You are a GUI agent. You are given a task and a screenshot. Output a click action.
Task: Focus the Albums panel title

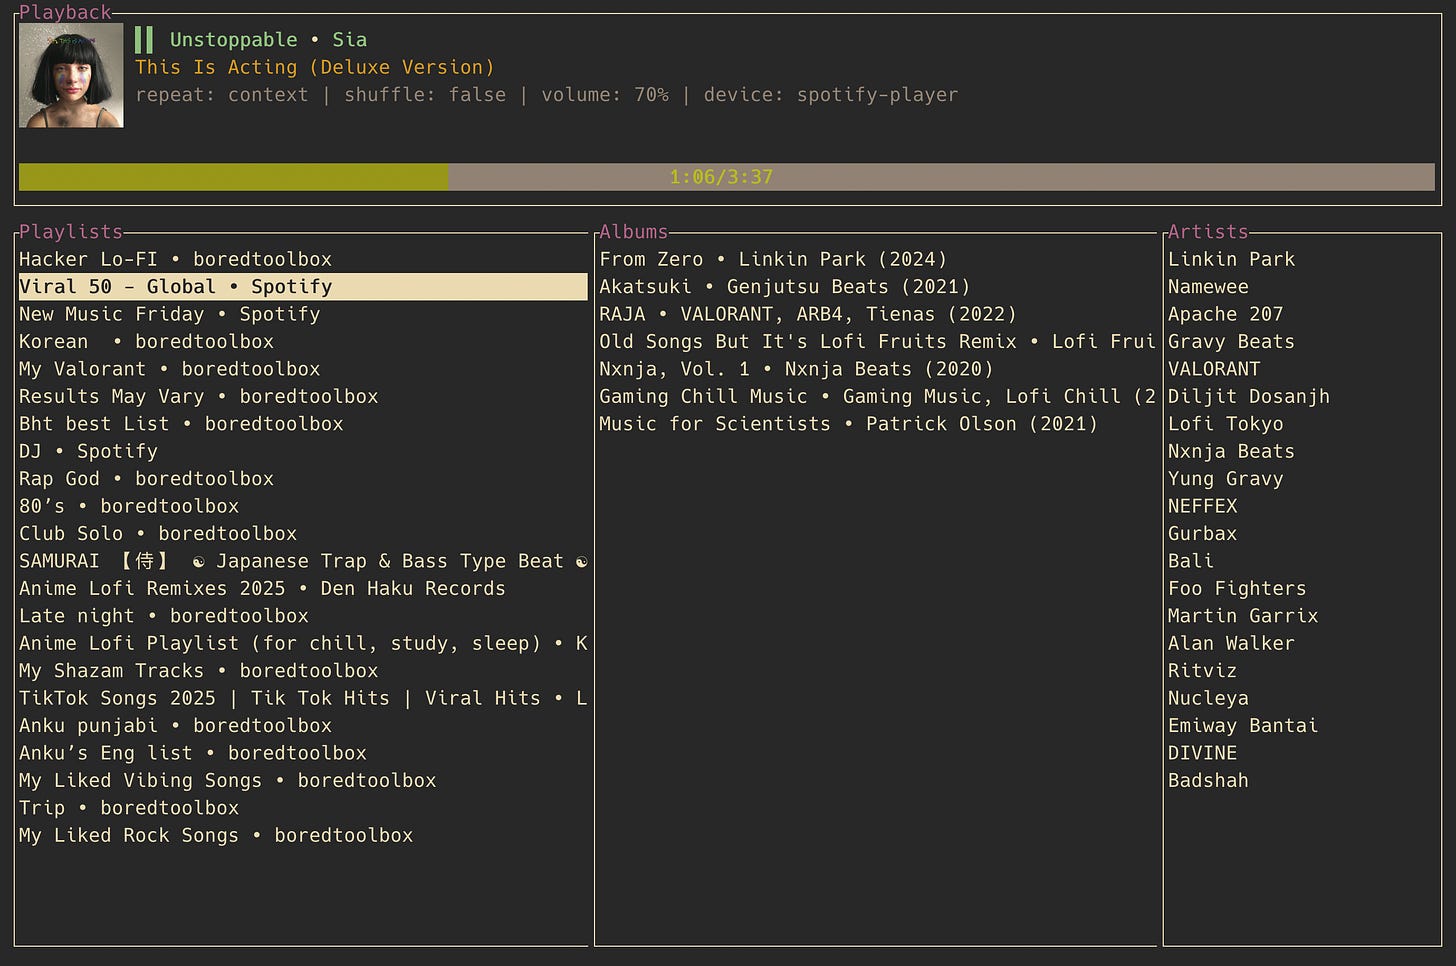633,232
